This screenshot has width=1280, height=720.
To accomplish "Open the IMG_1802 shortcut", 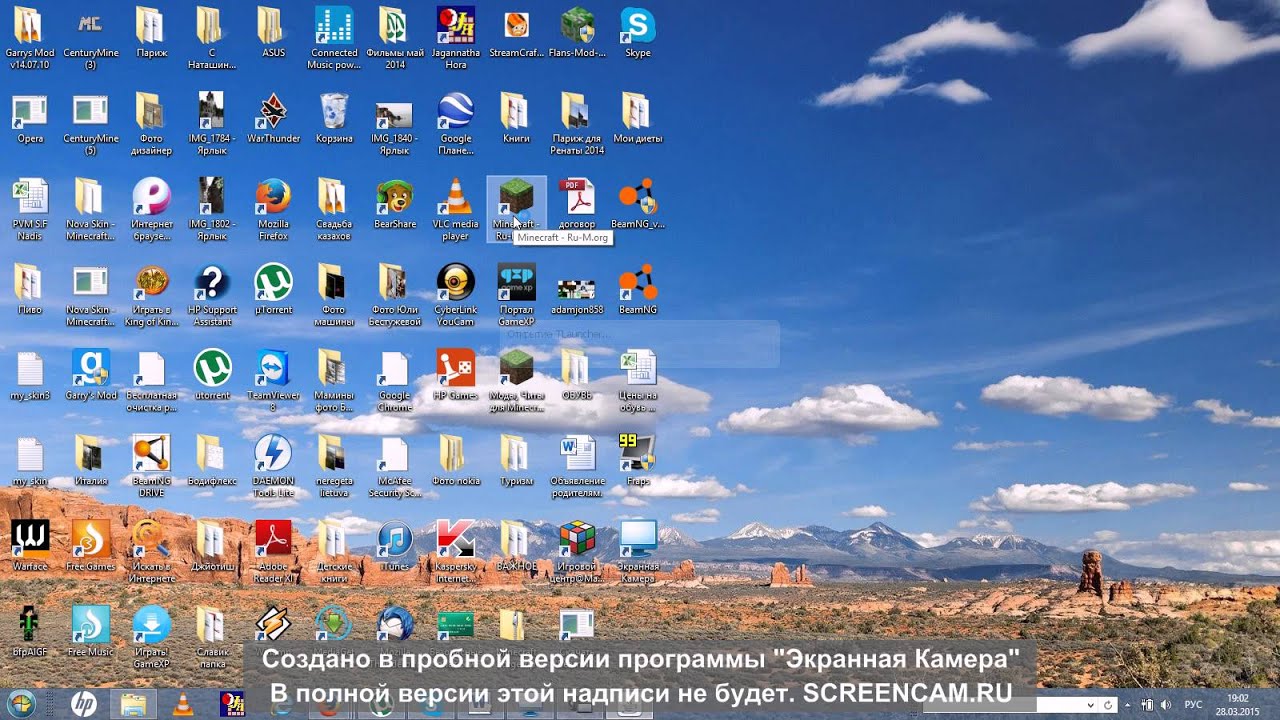I will (212, 209).
